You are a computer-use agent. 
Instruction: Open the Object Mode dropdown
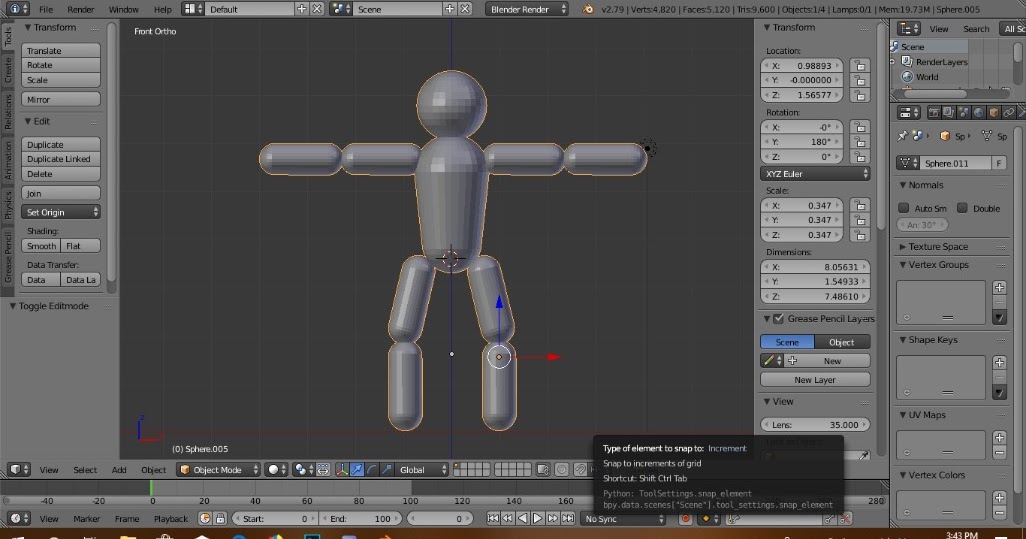(x=219, y=470)
